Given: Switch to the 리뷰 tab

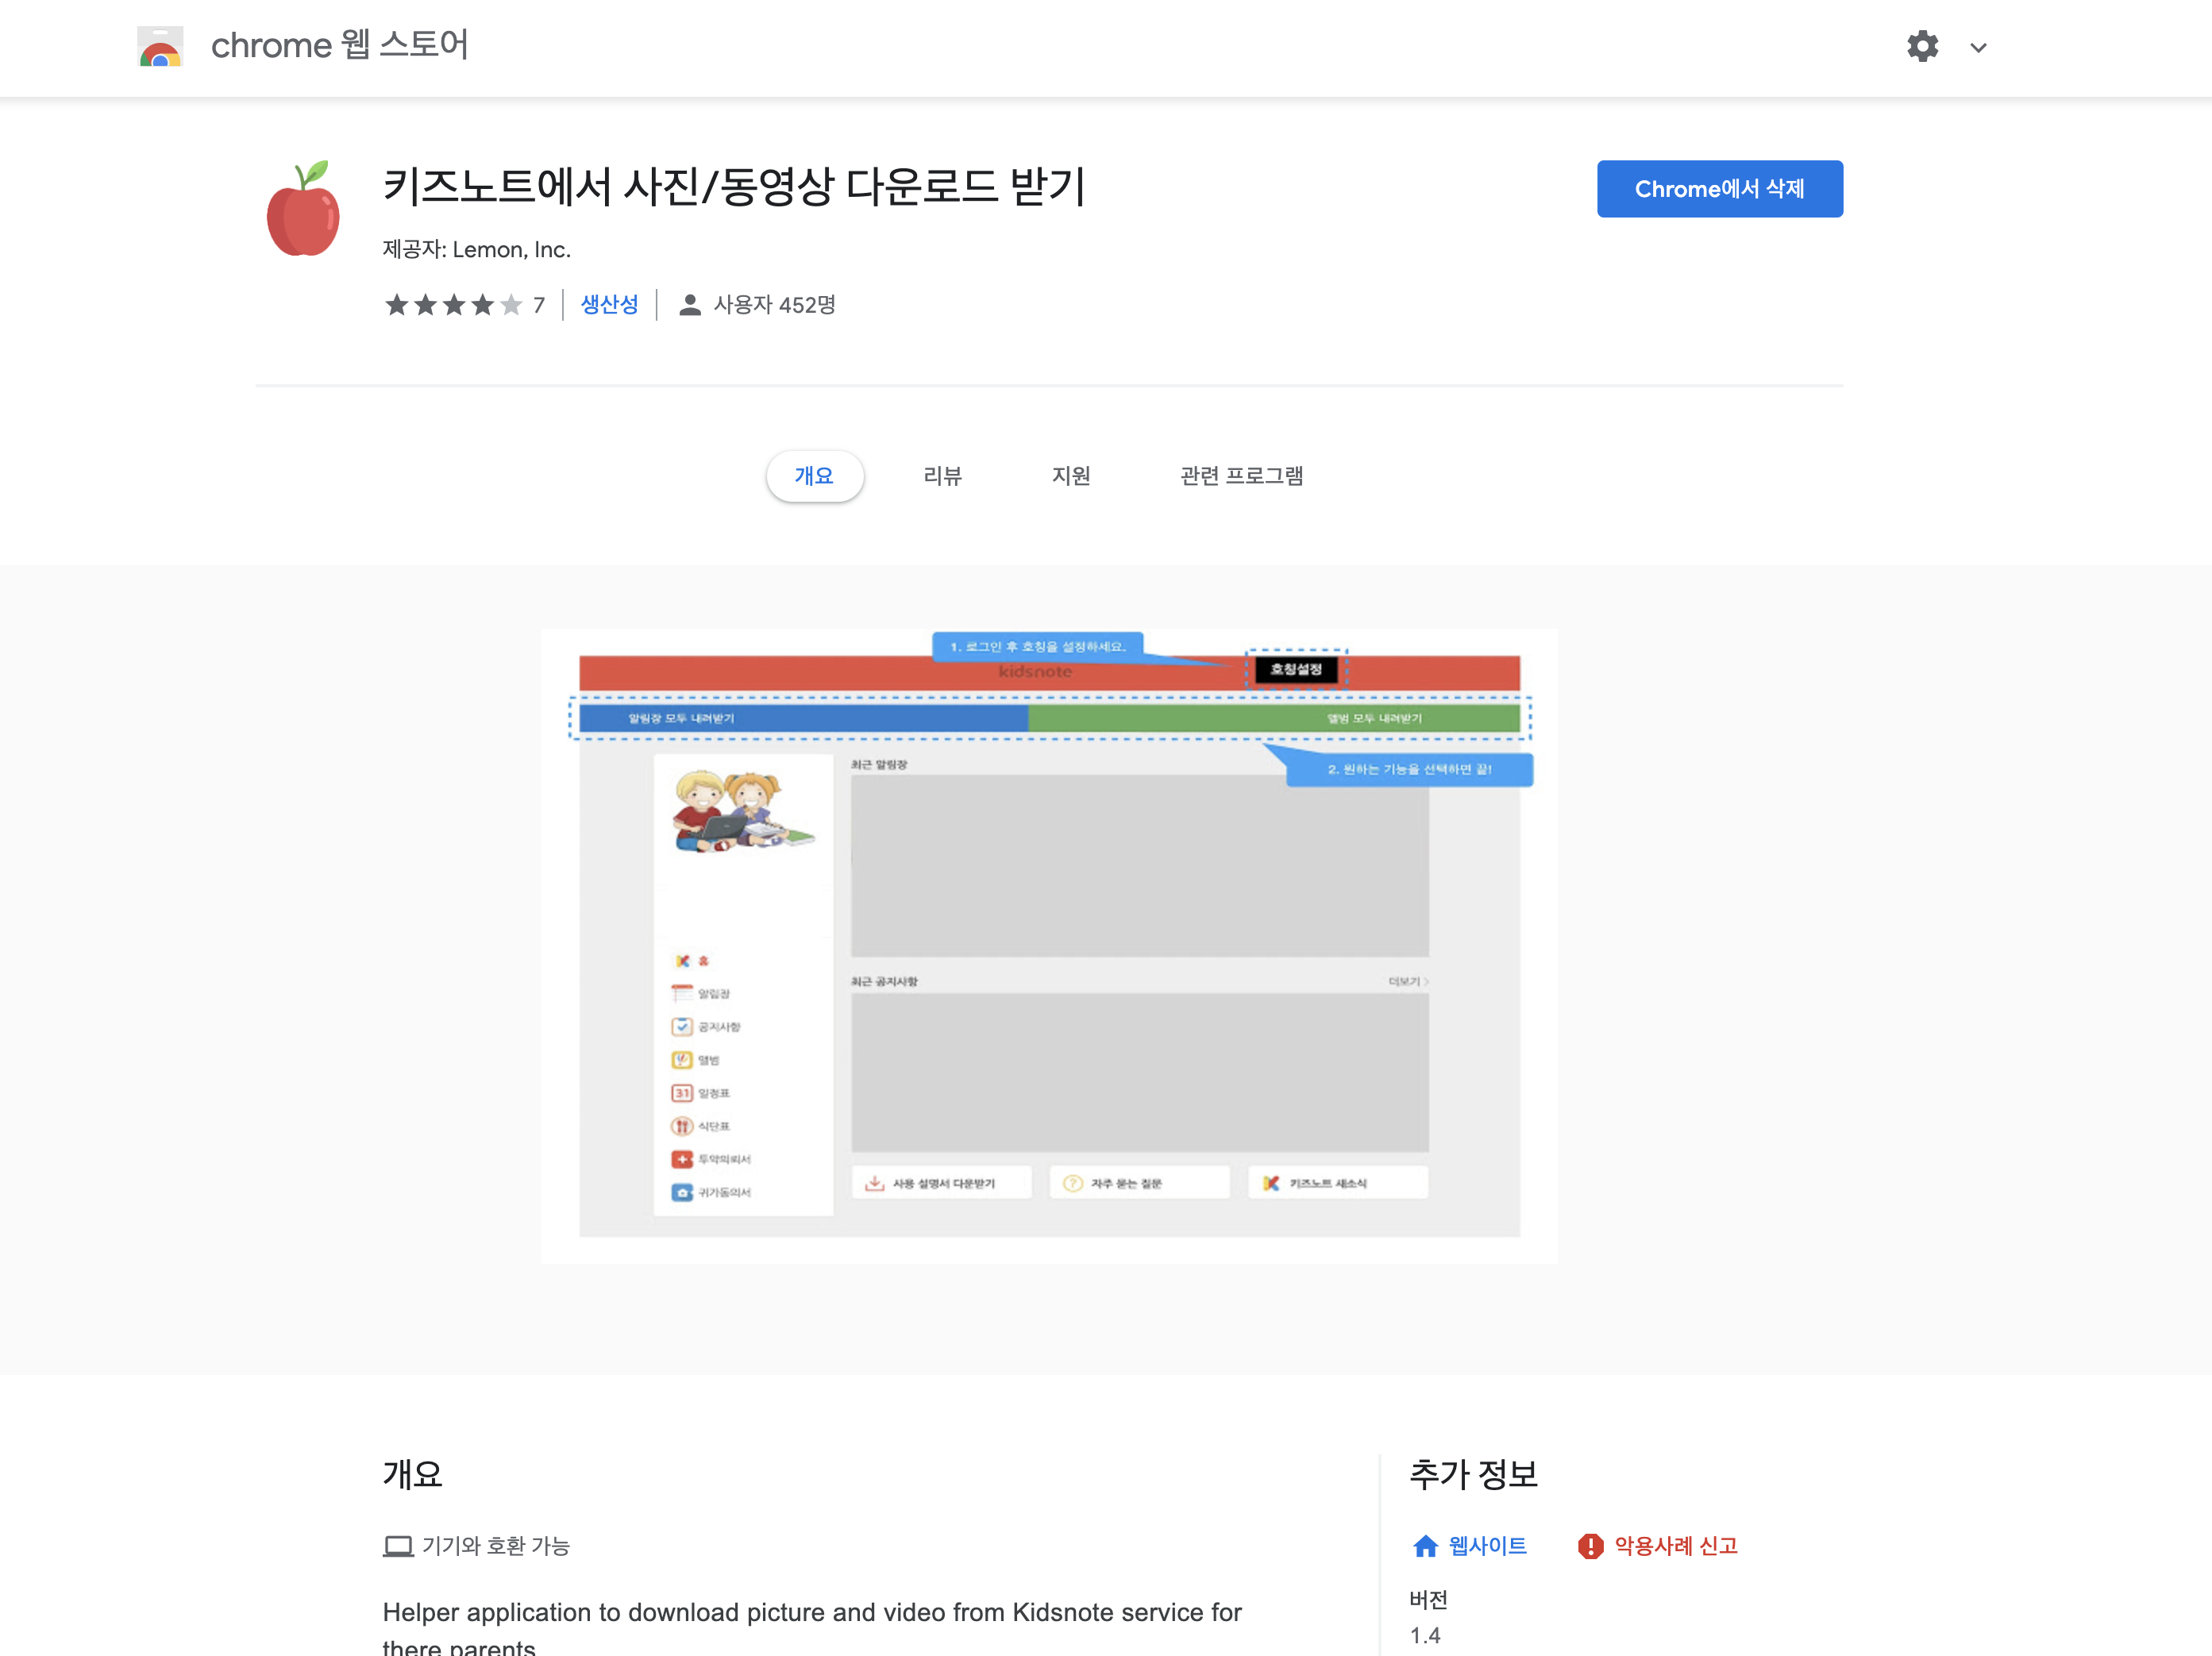Looking at the screenshot, I should coord(942,476).
